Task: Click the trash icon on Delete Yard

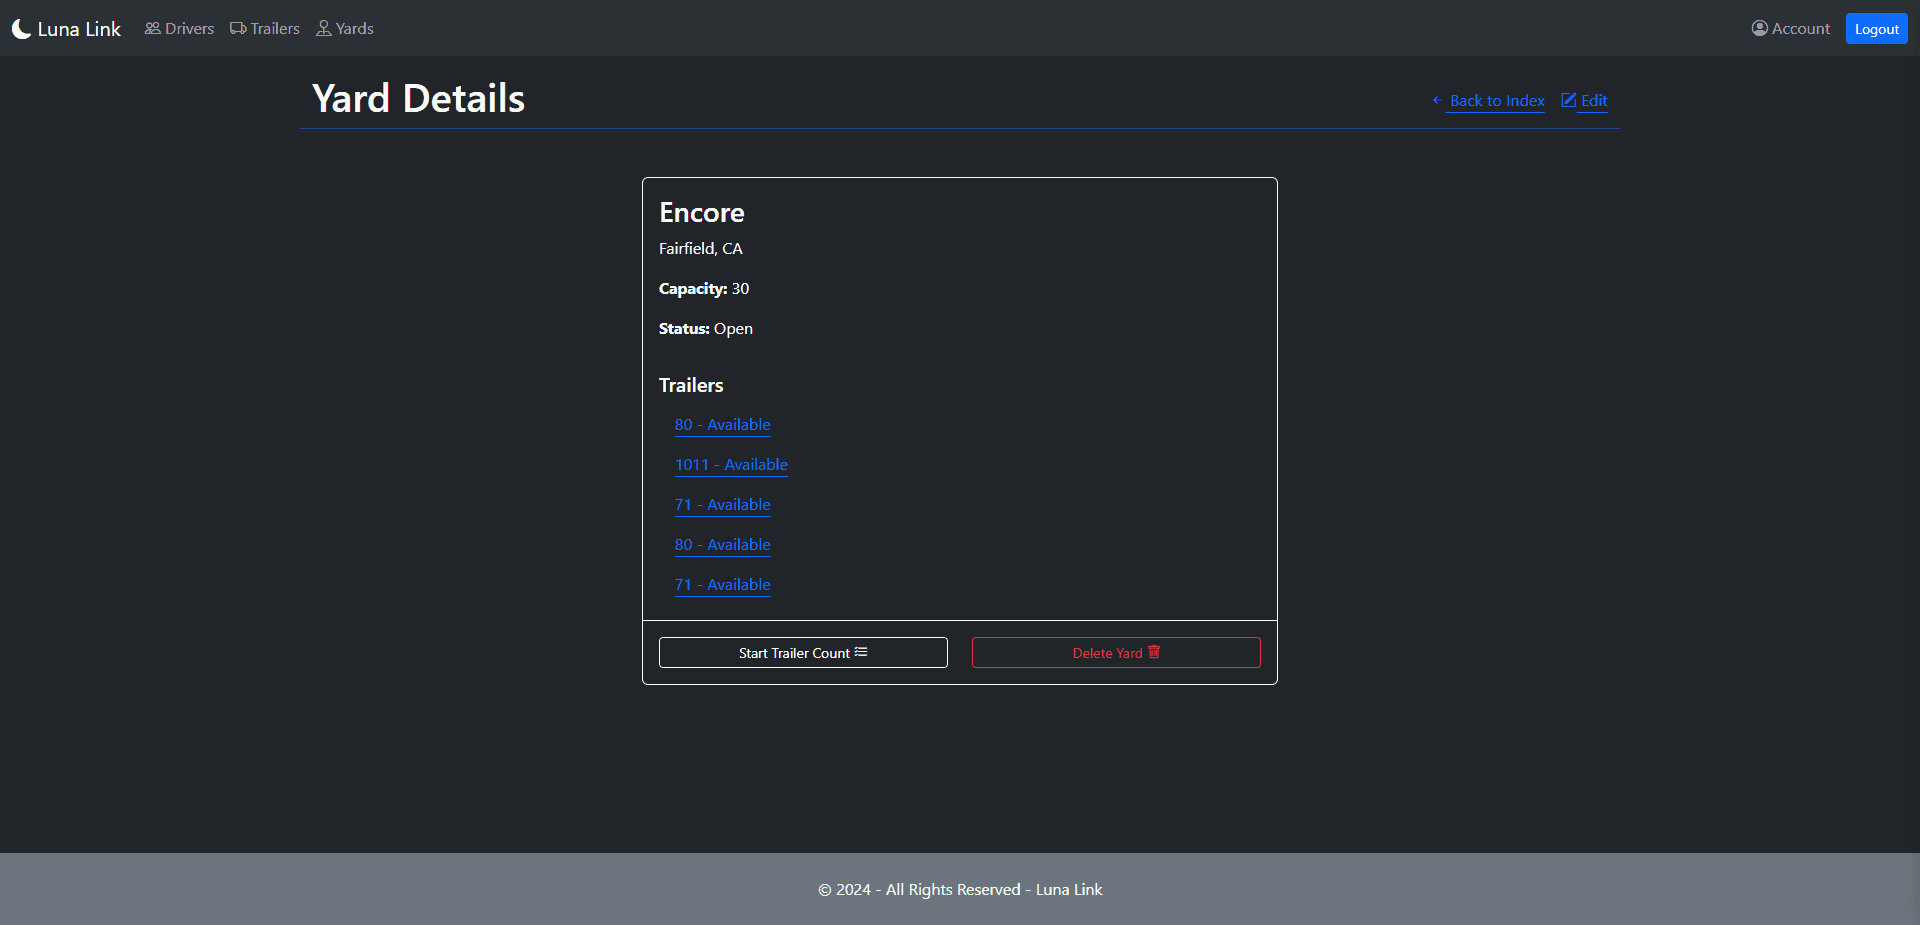Action: 1154,652
